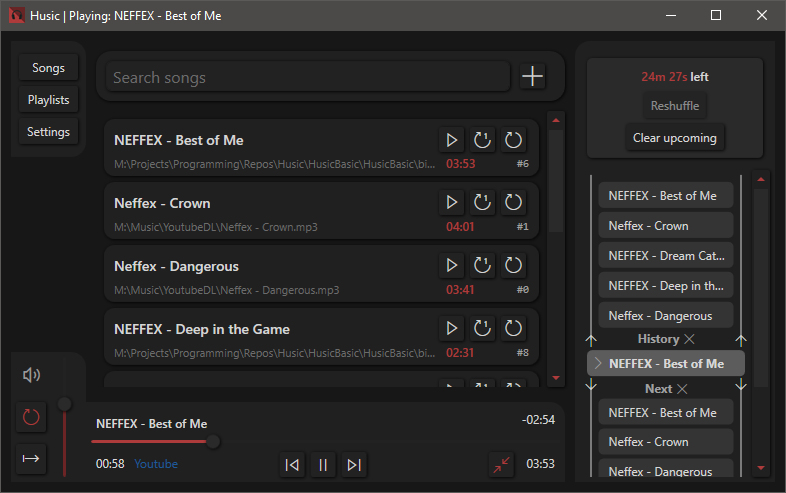Click plain circular arrow icon on Deep in the Game card

tap(513, 328)
